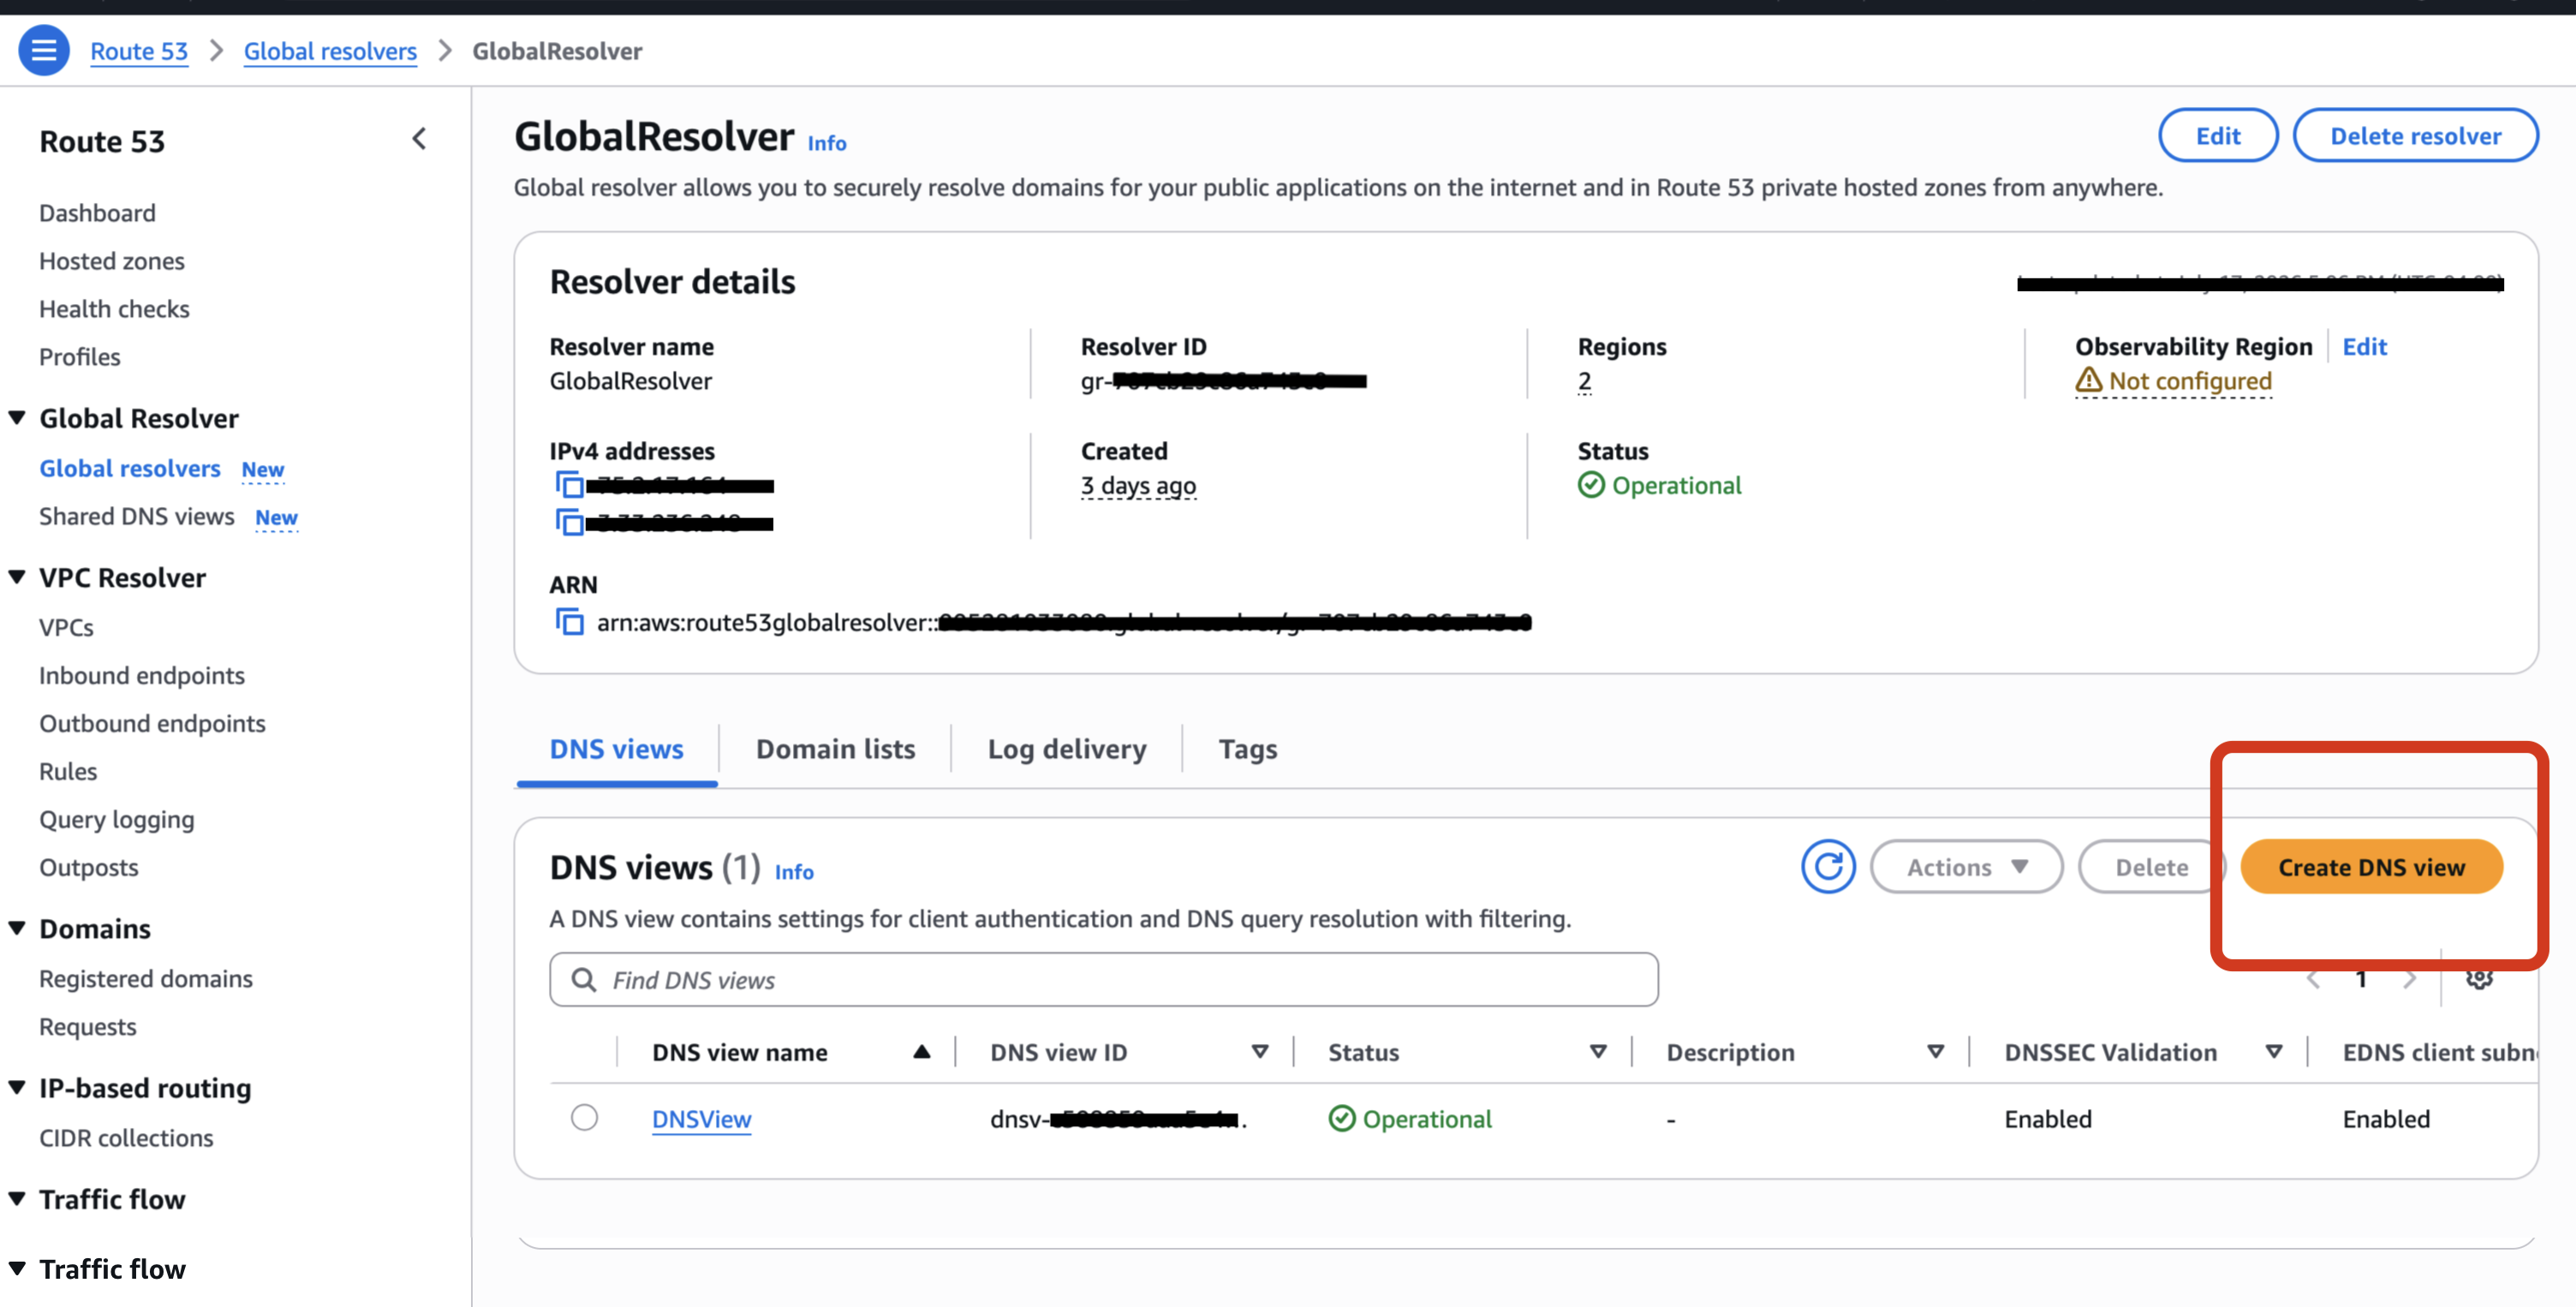Open Dashboard in the sidebar

97,213
